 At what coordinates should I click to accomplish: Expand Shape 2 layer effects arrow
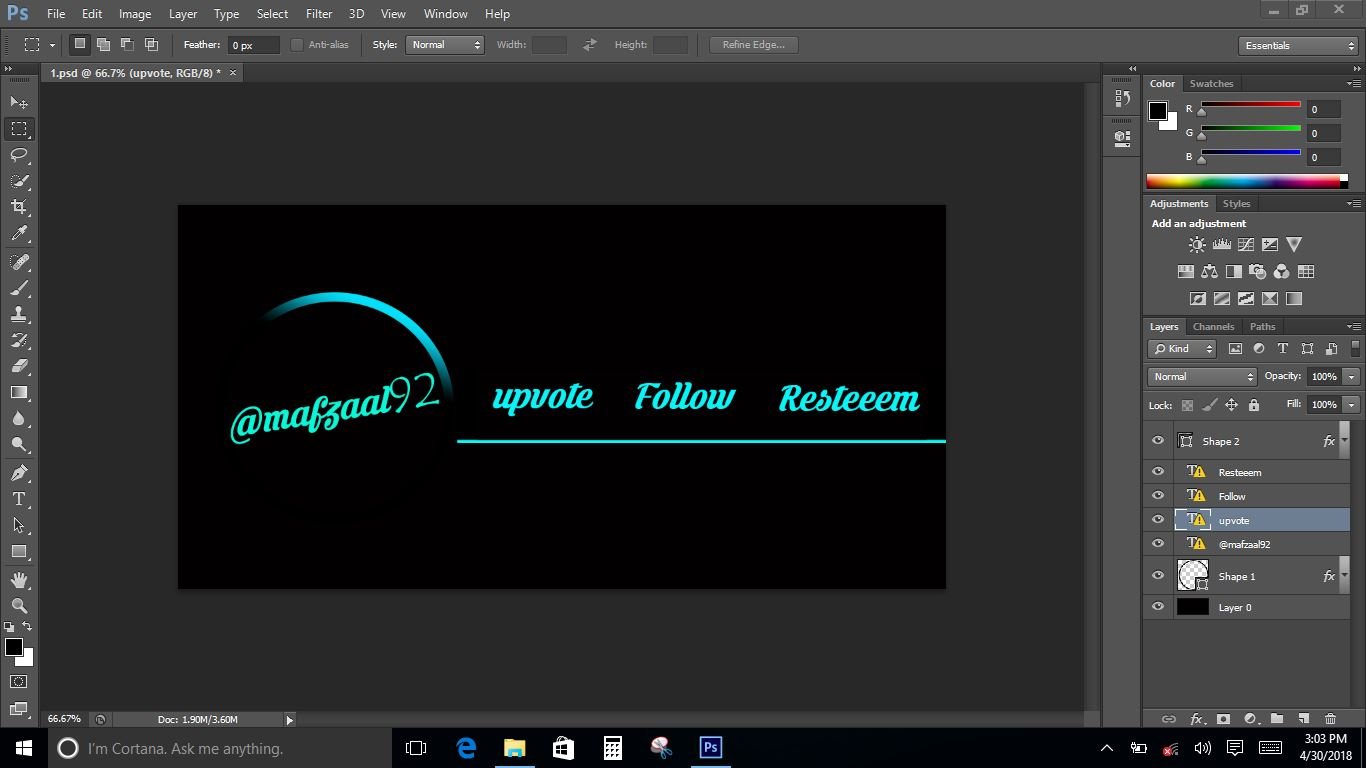pos(1344,440)
